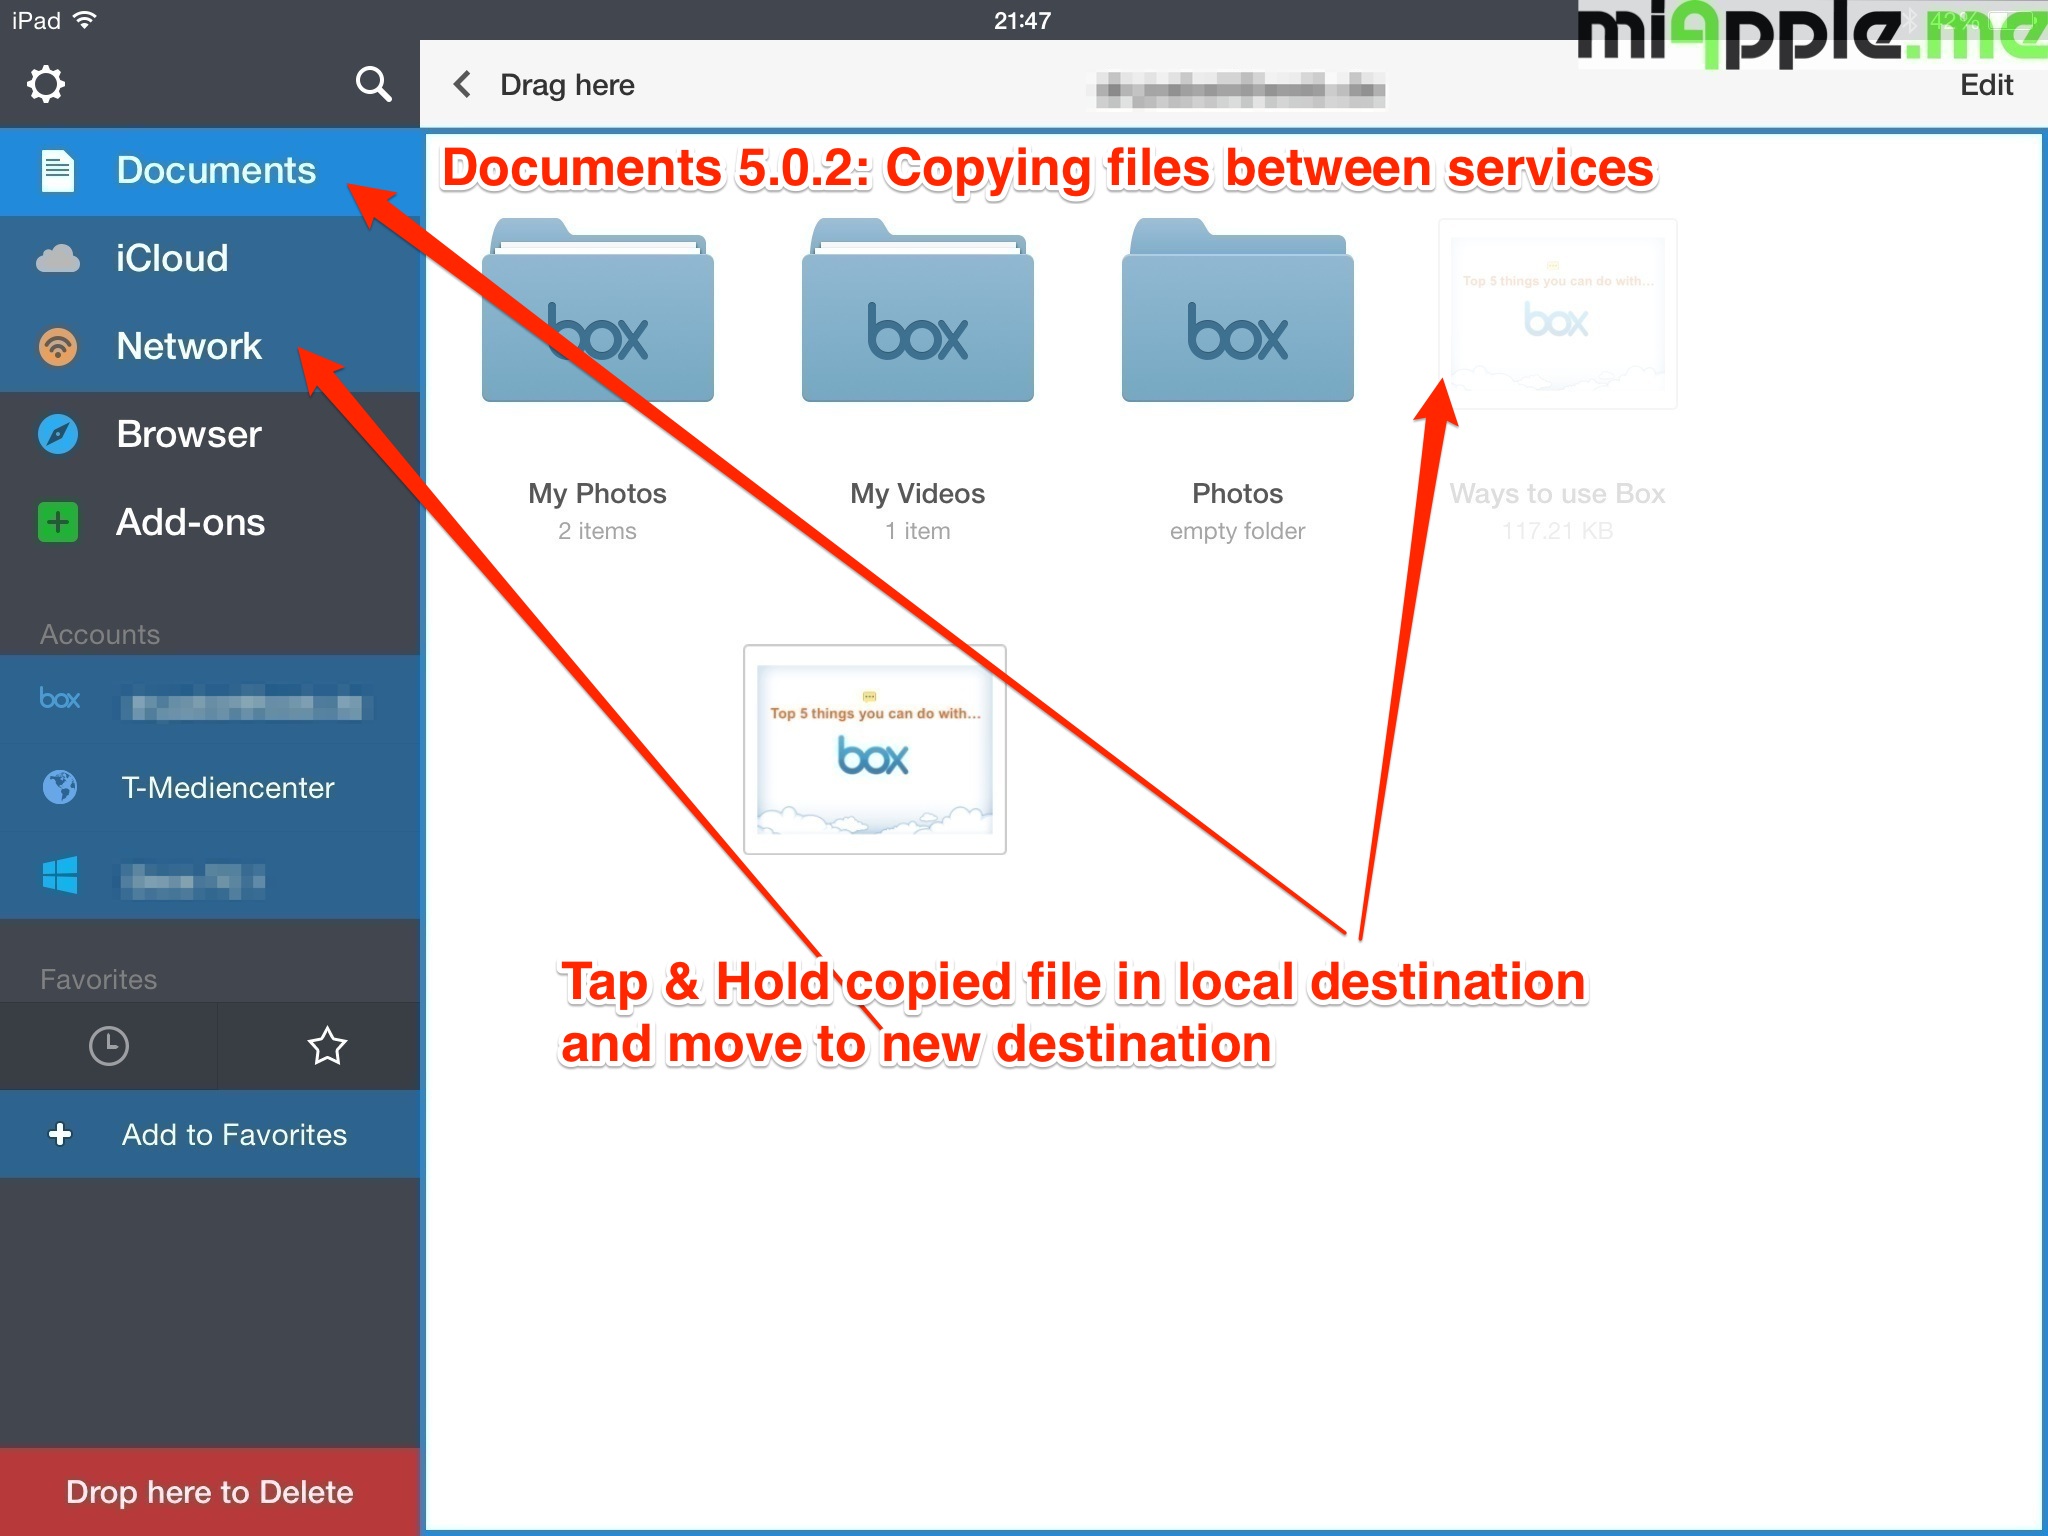This screenshot has height=1536, width=2048.
Task: Select the dragged Box PDF thumbnail
Action: coord(874,750)
